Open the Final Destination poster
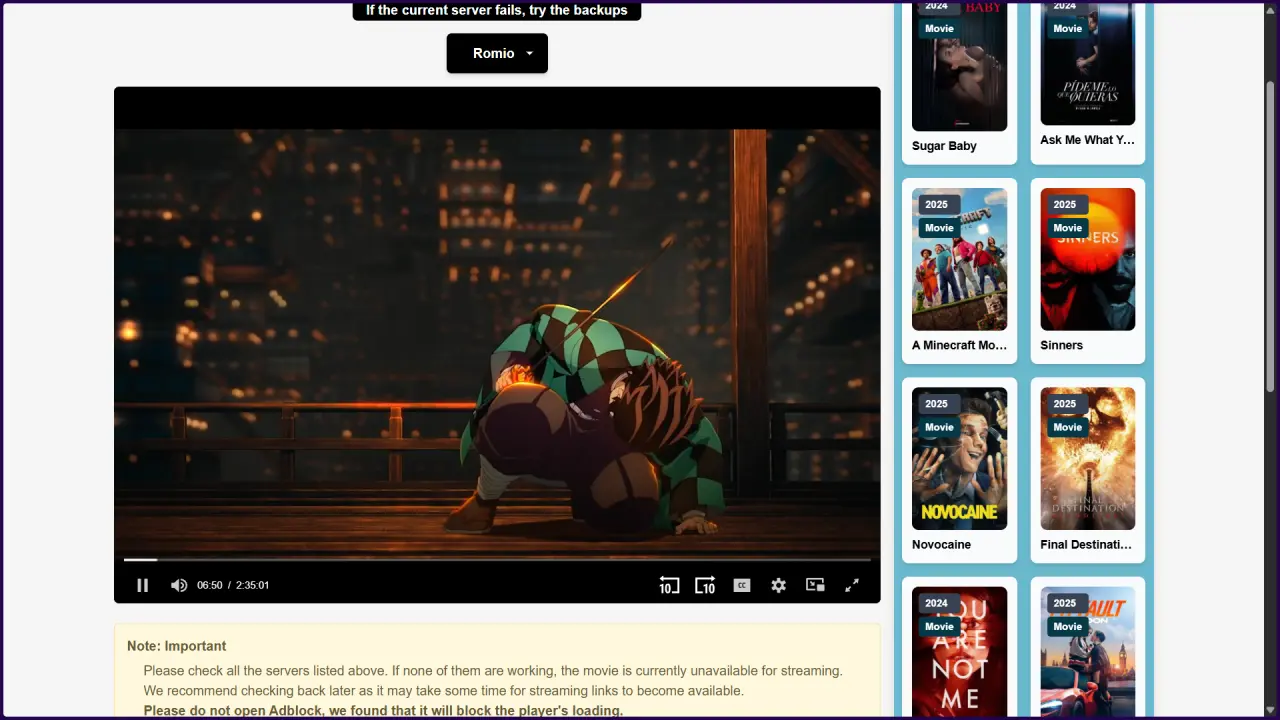The width and height of the screenshot is (1280, 720). (1087, 458)
